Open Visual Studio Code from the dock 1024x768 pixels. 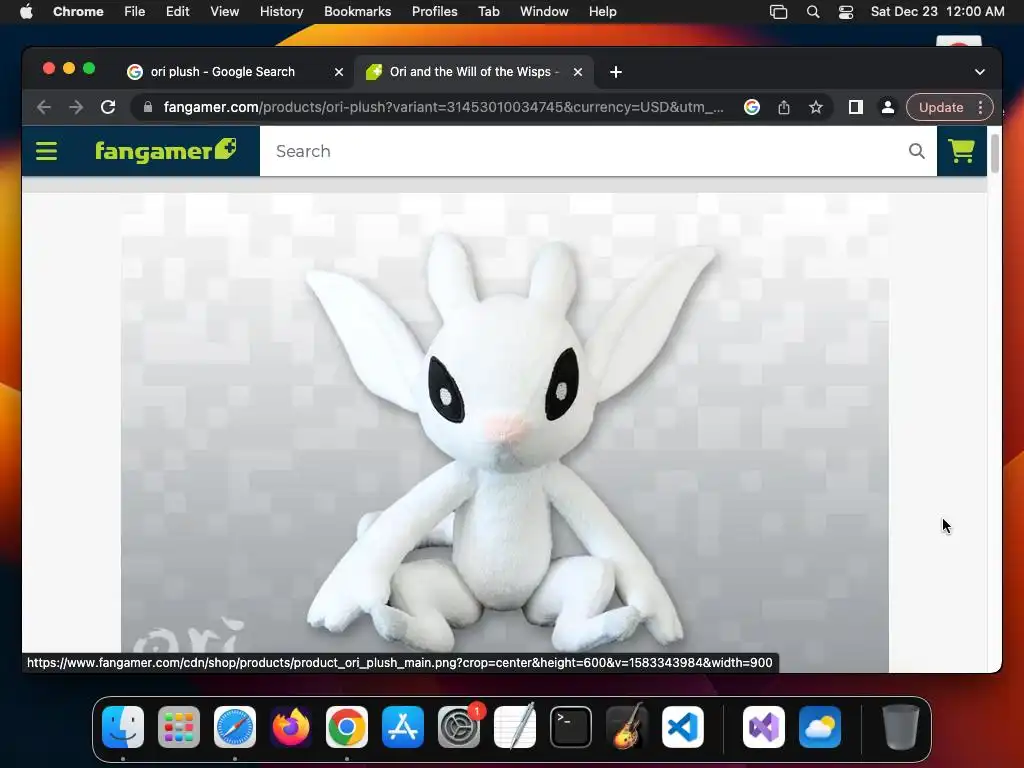pyautogui.click(x=683, y=727)
